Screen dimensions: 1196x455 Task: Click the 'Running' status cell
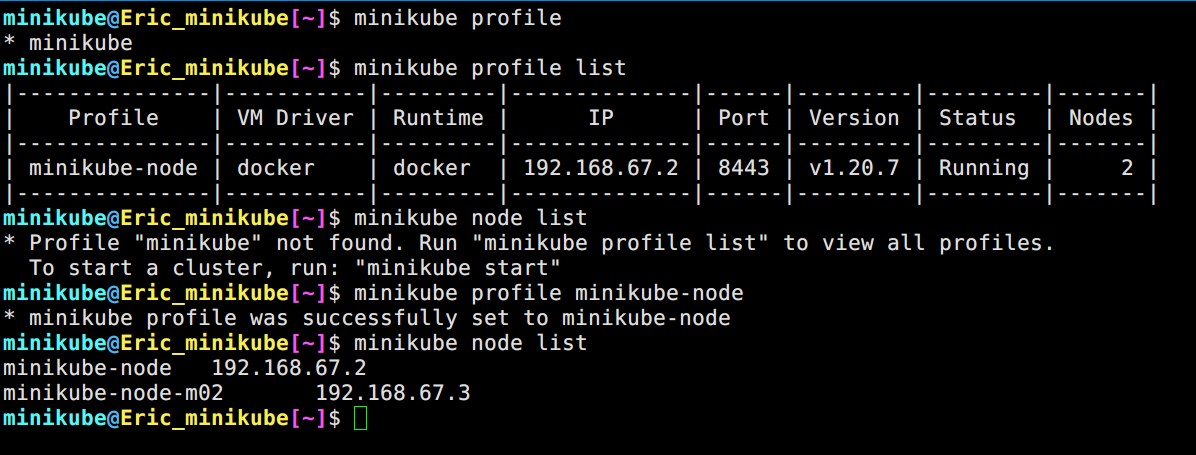point(983,168)
